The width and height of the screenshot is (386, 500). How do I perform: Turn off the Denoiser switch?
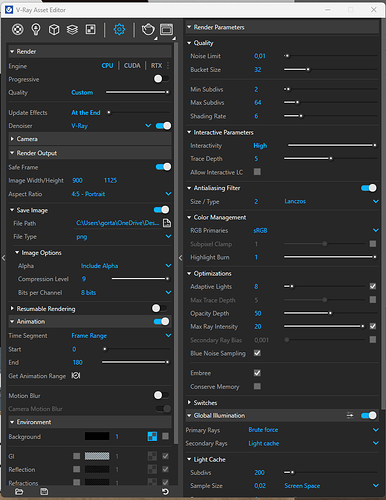pyautogui.click(x=163, y=126)
